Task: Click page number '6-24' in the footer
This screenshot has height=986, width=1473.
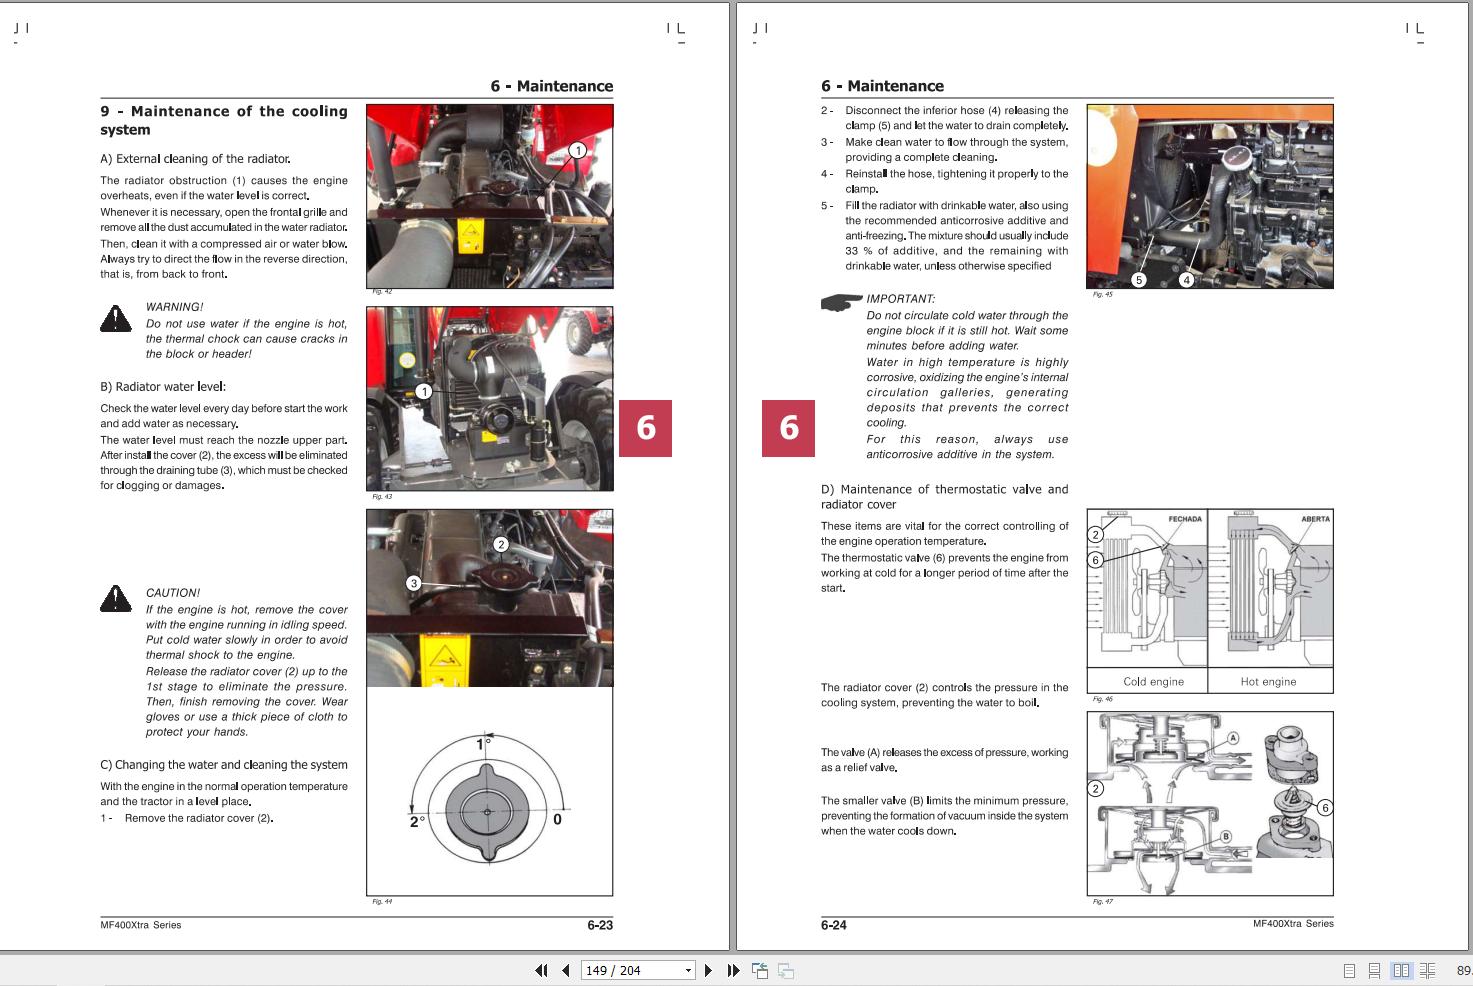Action: coord(834,925)
